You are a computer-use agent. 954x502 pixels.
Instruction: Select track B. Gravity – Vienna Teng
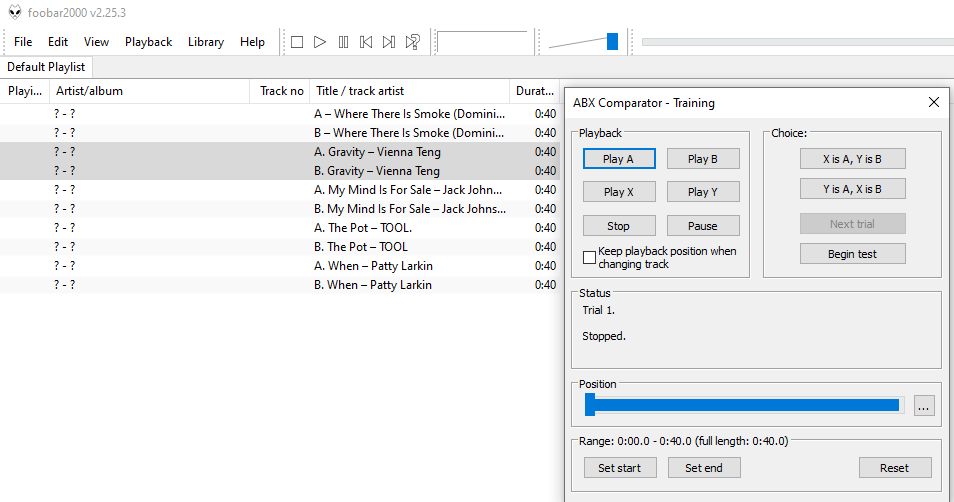click(280, 171)
